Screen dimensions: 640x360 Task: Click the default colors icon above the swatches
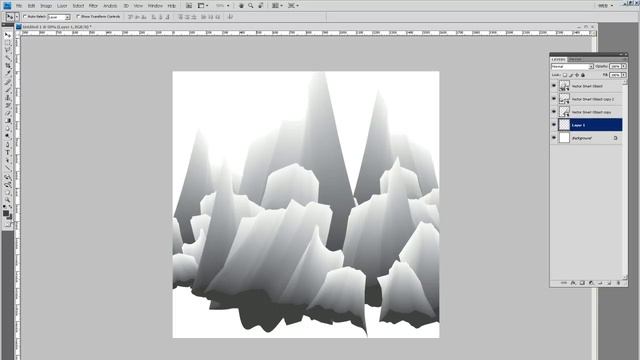tap(4, 207)
